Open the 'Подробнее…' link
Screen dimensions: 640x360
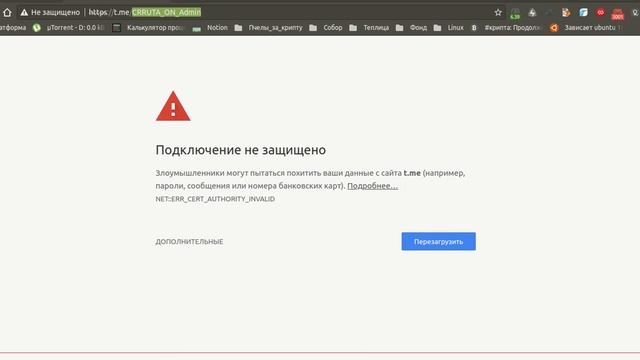click(372, 186)
